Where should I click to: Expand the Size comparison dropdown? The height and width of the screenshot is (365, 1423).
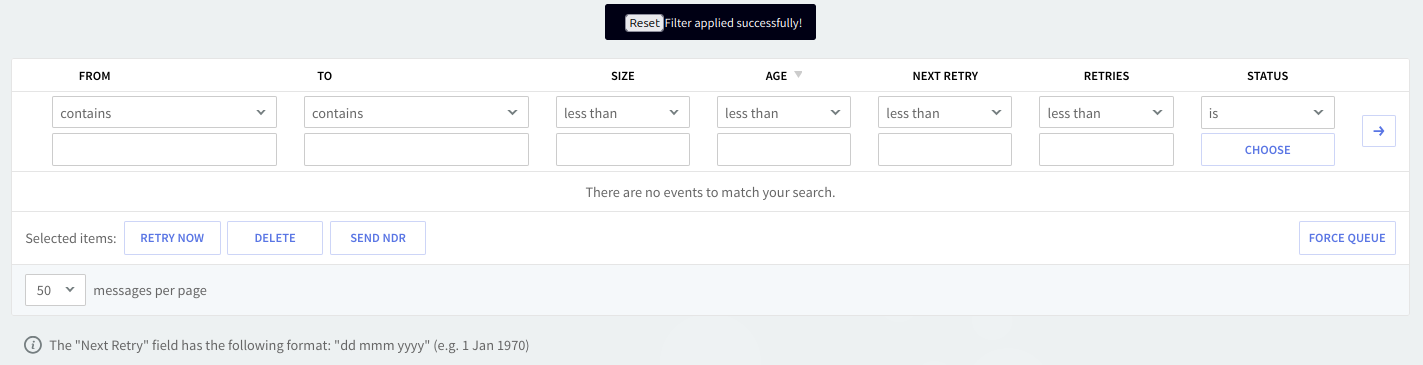tap(622, 113)
